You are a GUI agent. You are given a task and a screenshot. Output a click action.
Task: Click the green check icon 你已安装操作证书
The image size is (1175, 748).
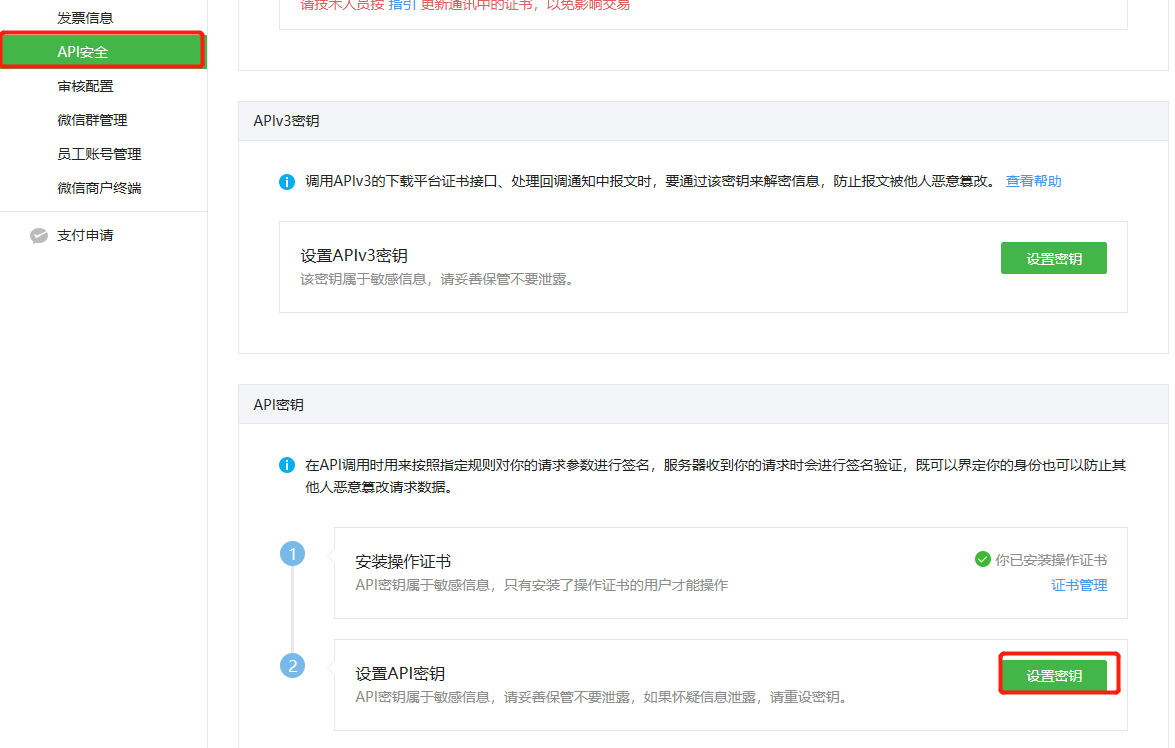click(982, 559)
